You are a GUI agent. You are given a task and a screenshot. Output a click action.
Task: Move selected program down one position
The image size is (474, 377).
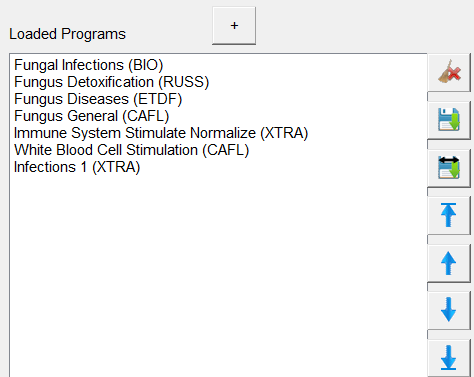click(x=449, y=310)
